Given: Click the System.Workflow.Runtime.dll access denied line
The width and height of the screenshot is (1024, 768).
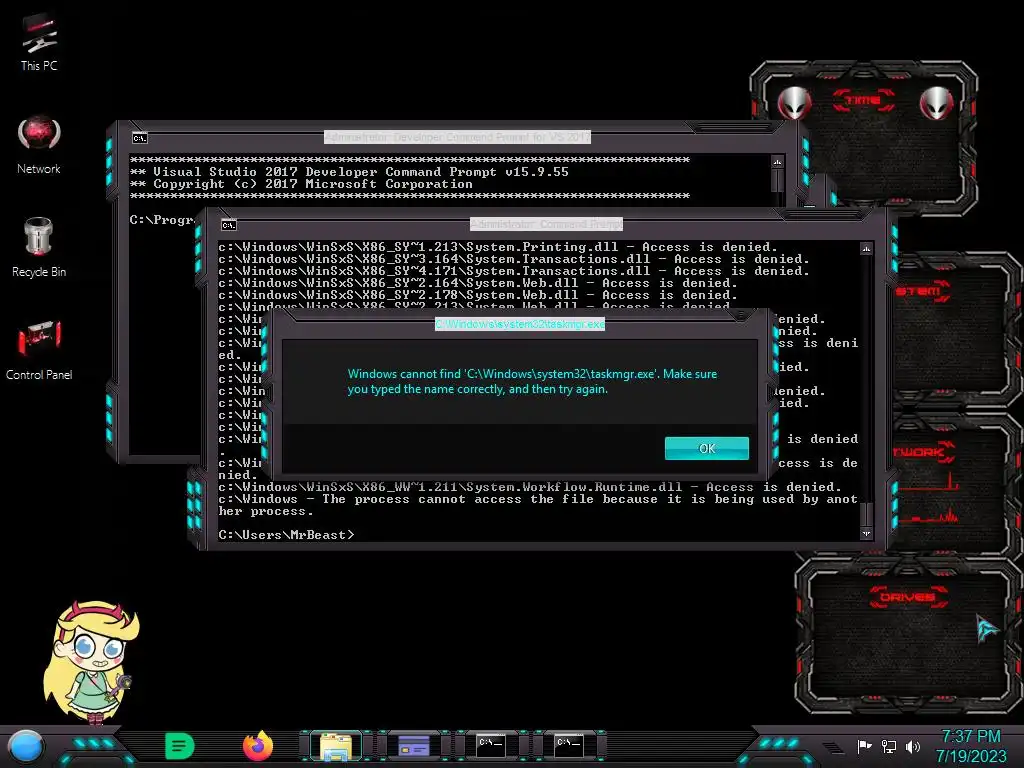Looking at the screenshot, I should click(x=530, y=487).
